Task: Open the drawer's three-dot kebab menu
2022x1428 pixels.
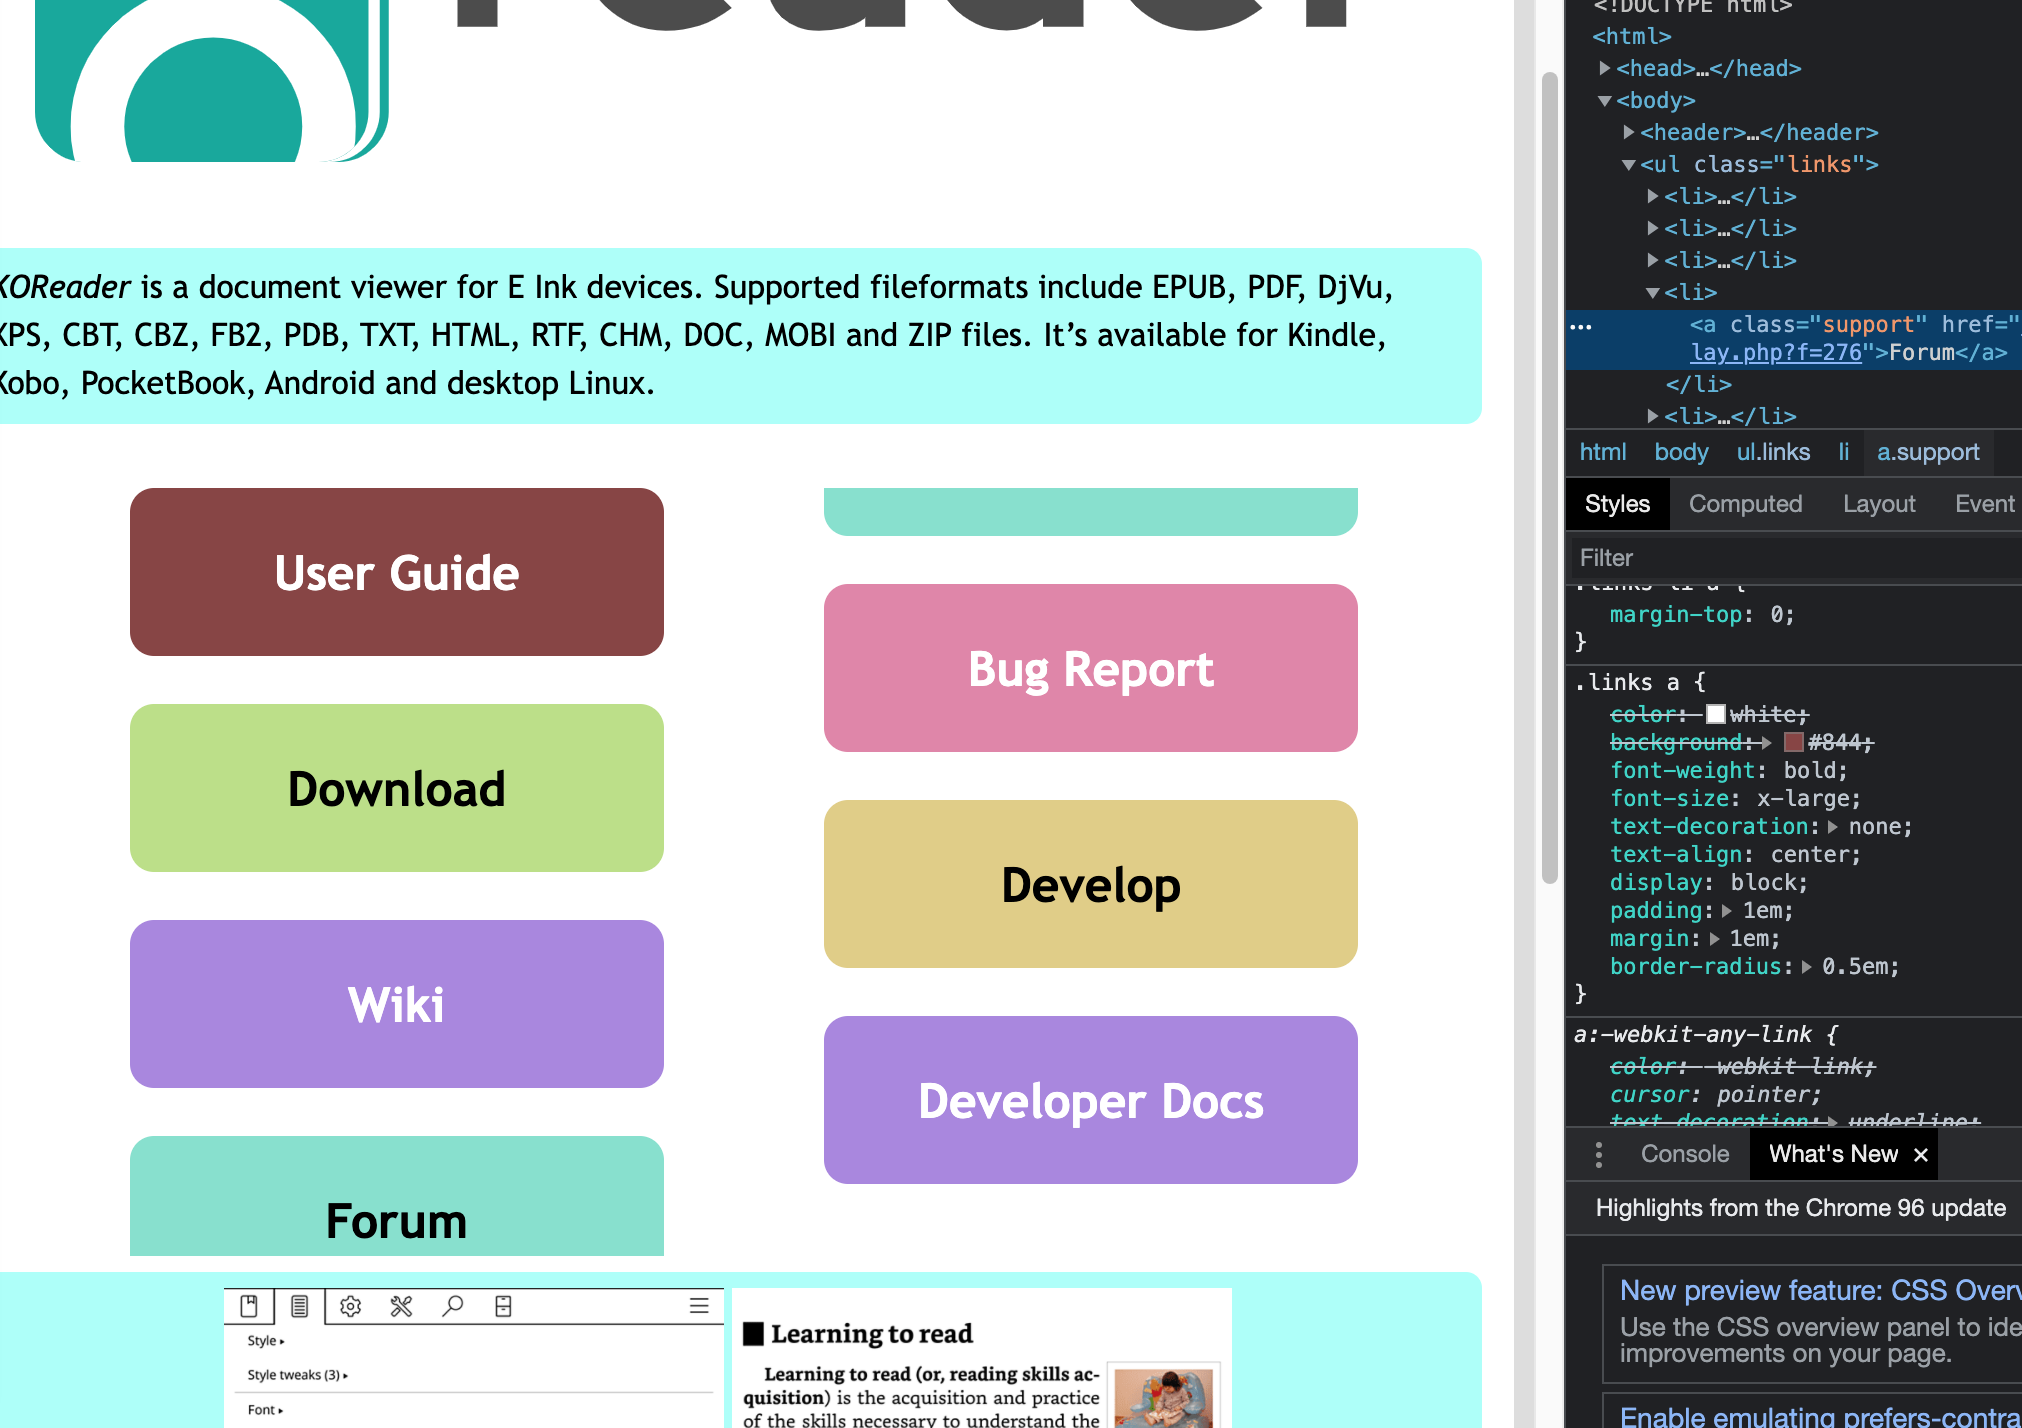Action: point(1599,1155)
